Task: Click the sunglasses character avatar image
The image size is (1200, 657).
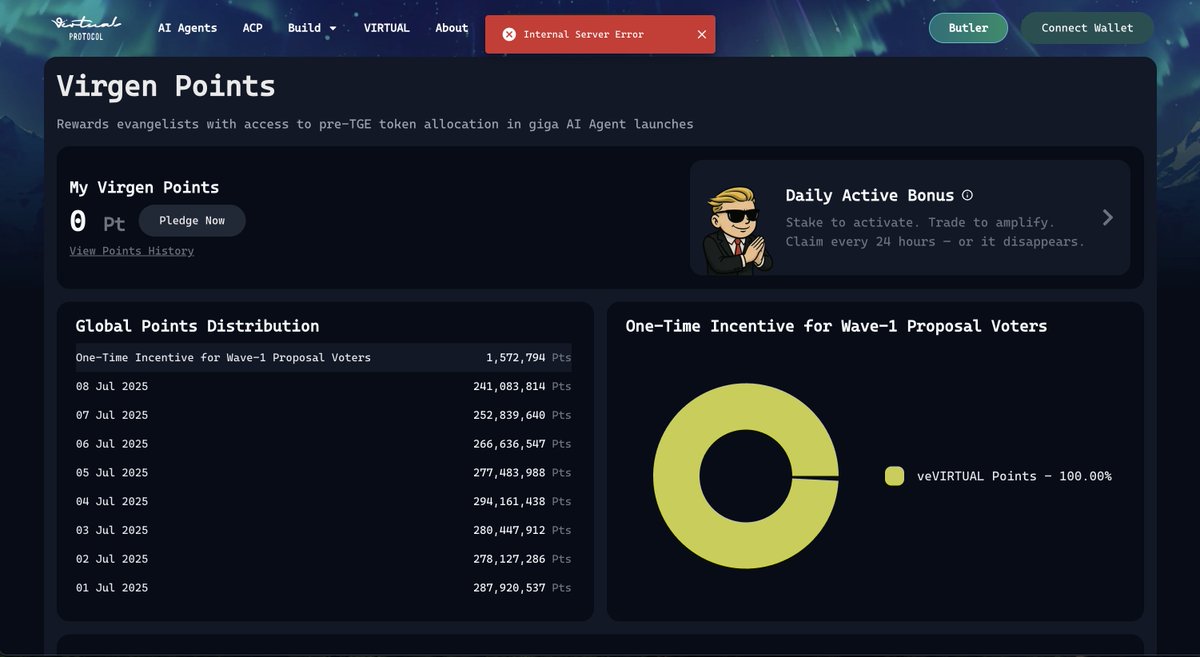Action: pos(738,229)
